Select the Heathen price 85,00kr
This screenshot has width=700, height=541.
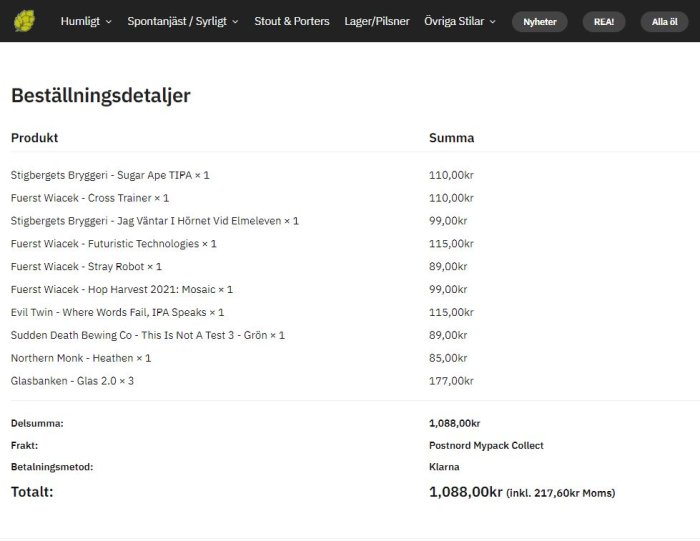pos(448,358)
